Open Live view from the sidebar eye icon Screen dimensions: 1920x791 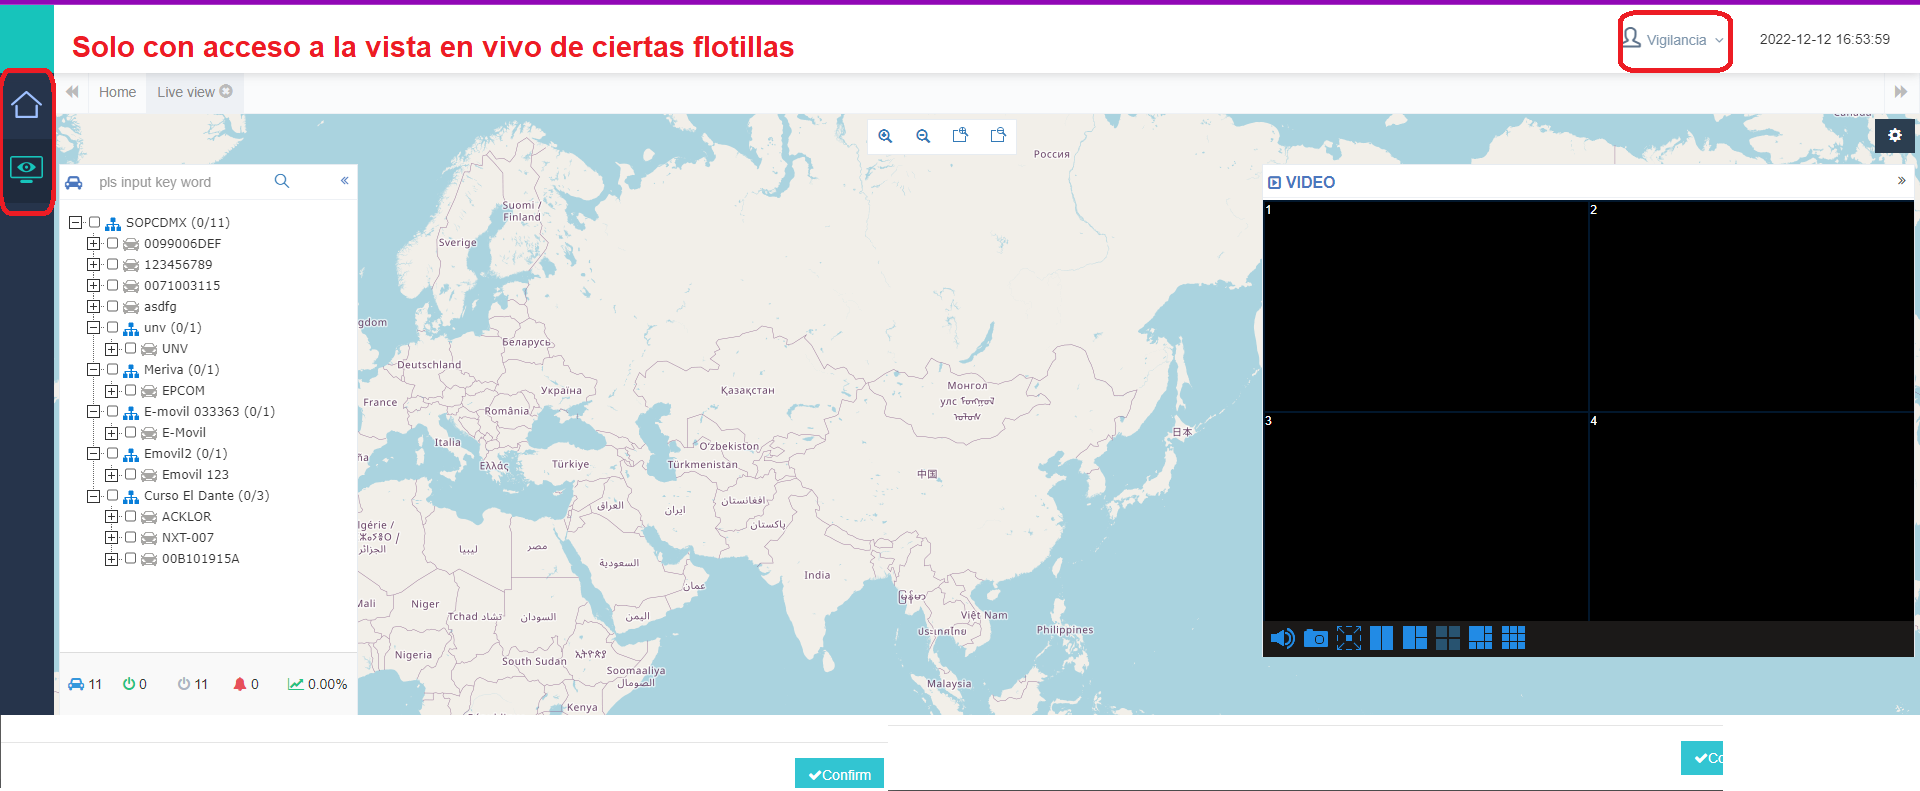pos(27,168)
